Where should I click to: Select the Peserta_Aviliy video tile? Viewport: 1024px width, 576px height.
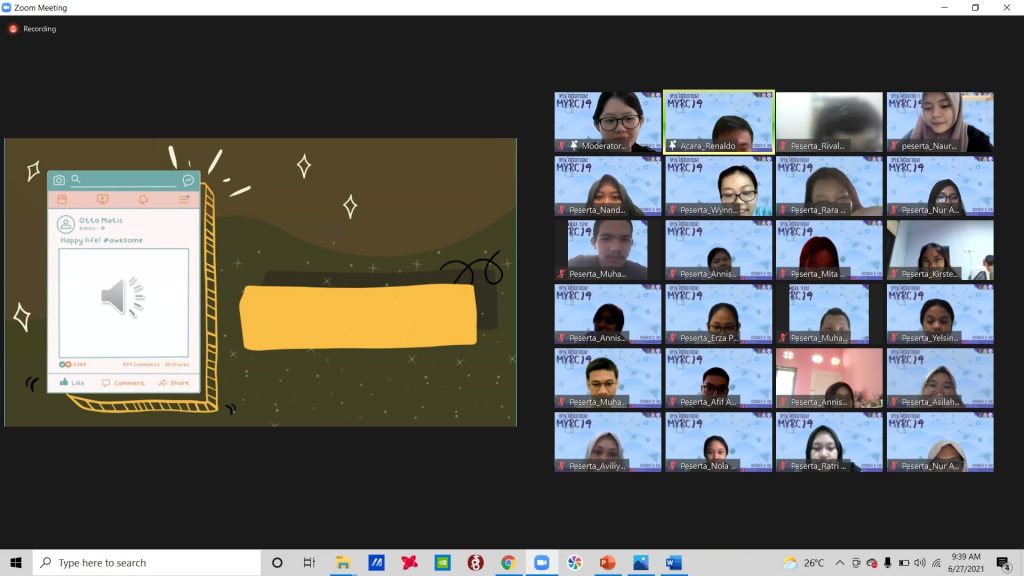click(x=607, y=442)
